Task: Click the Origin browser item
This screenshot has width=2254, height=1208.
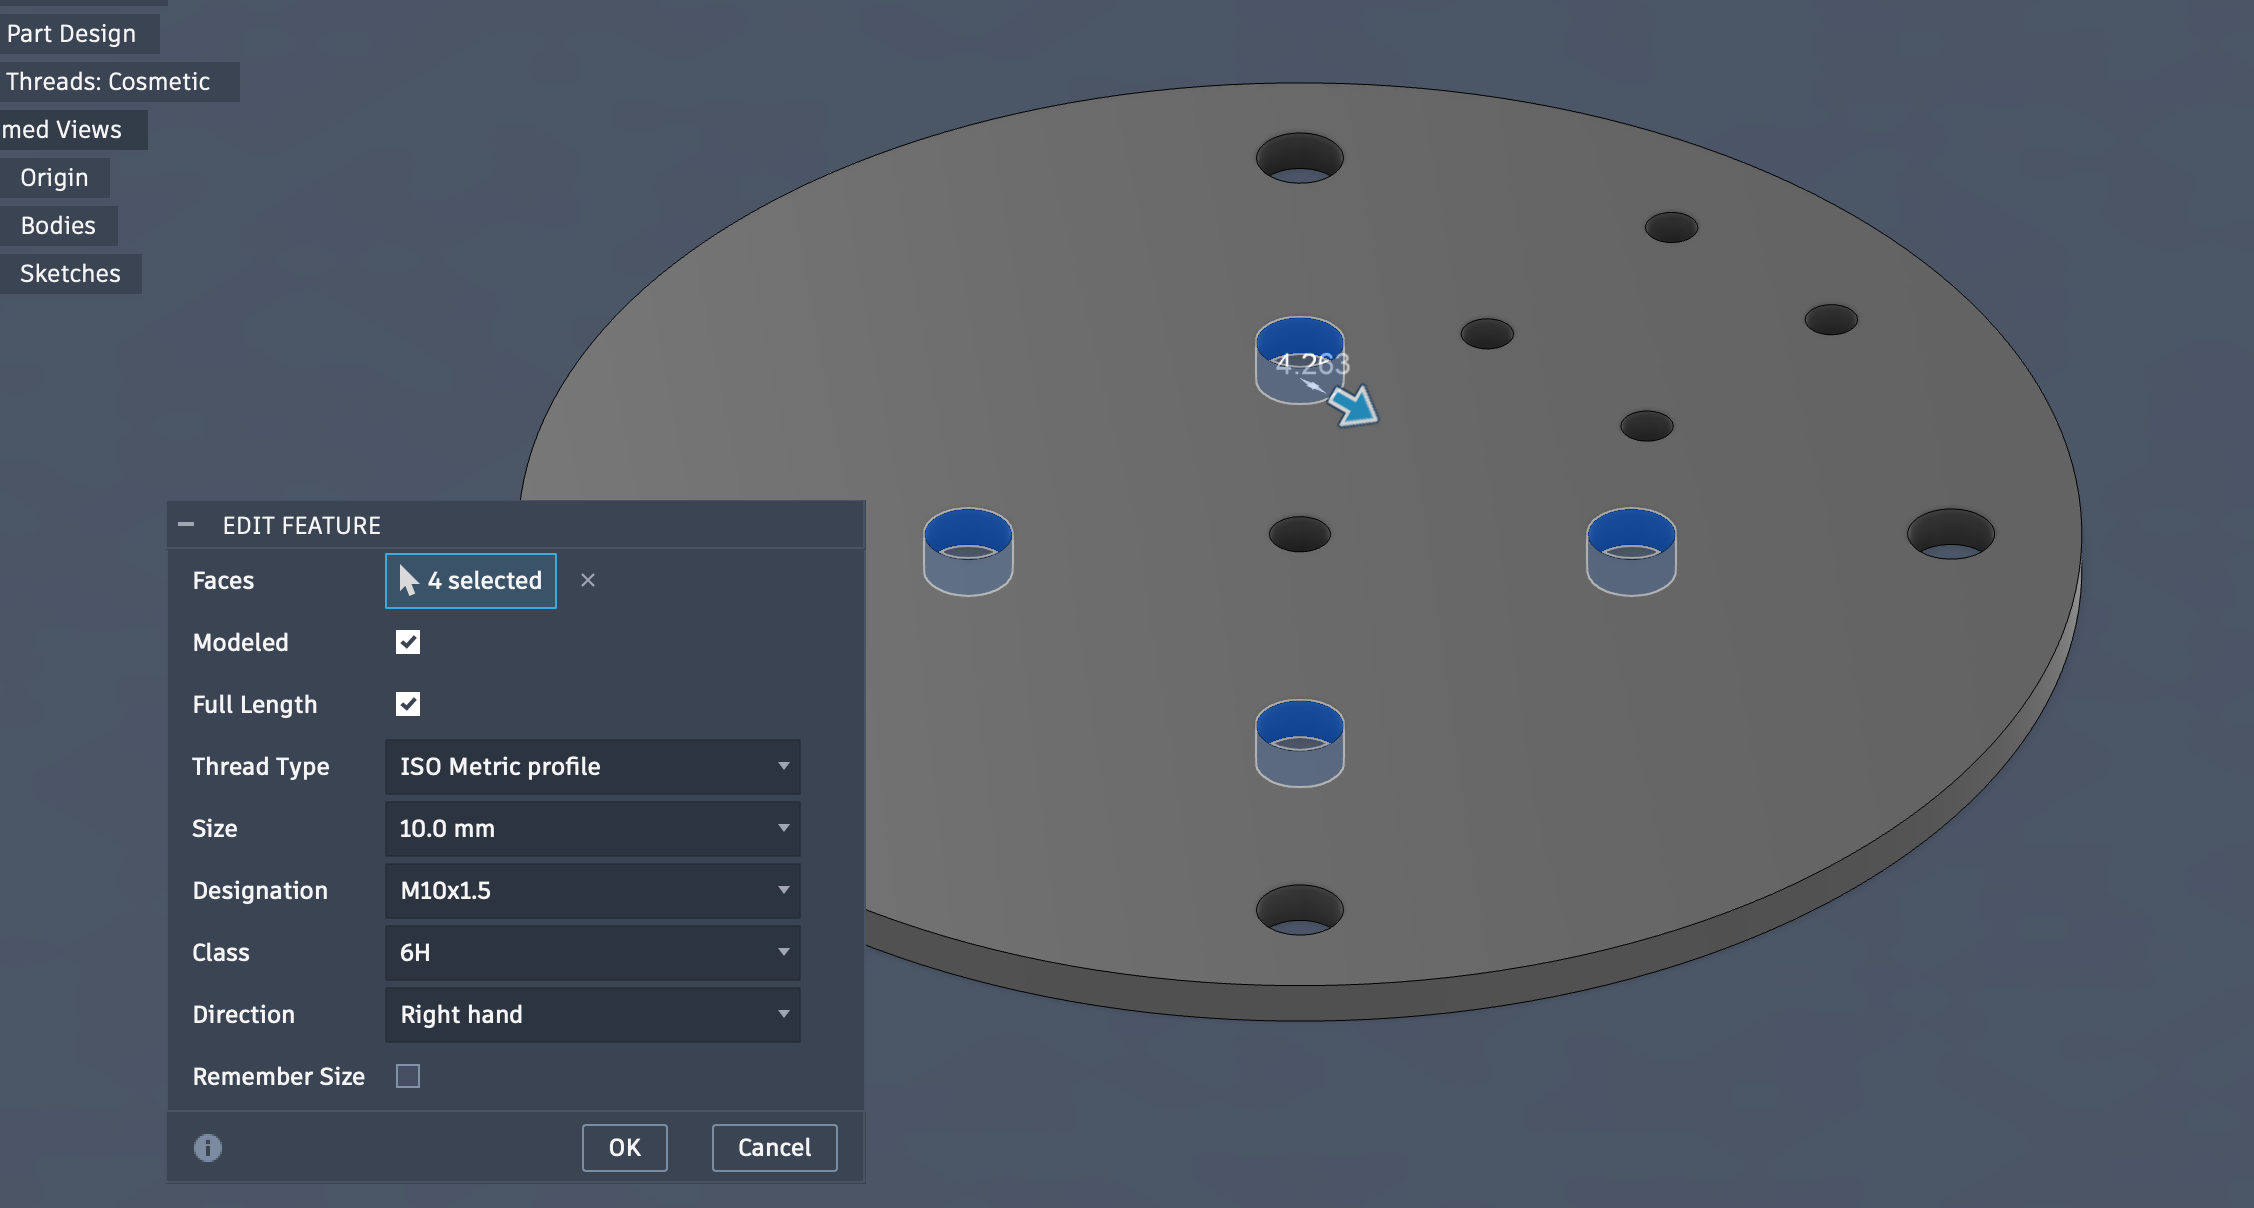Action: pos(54,178)
